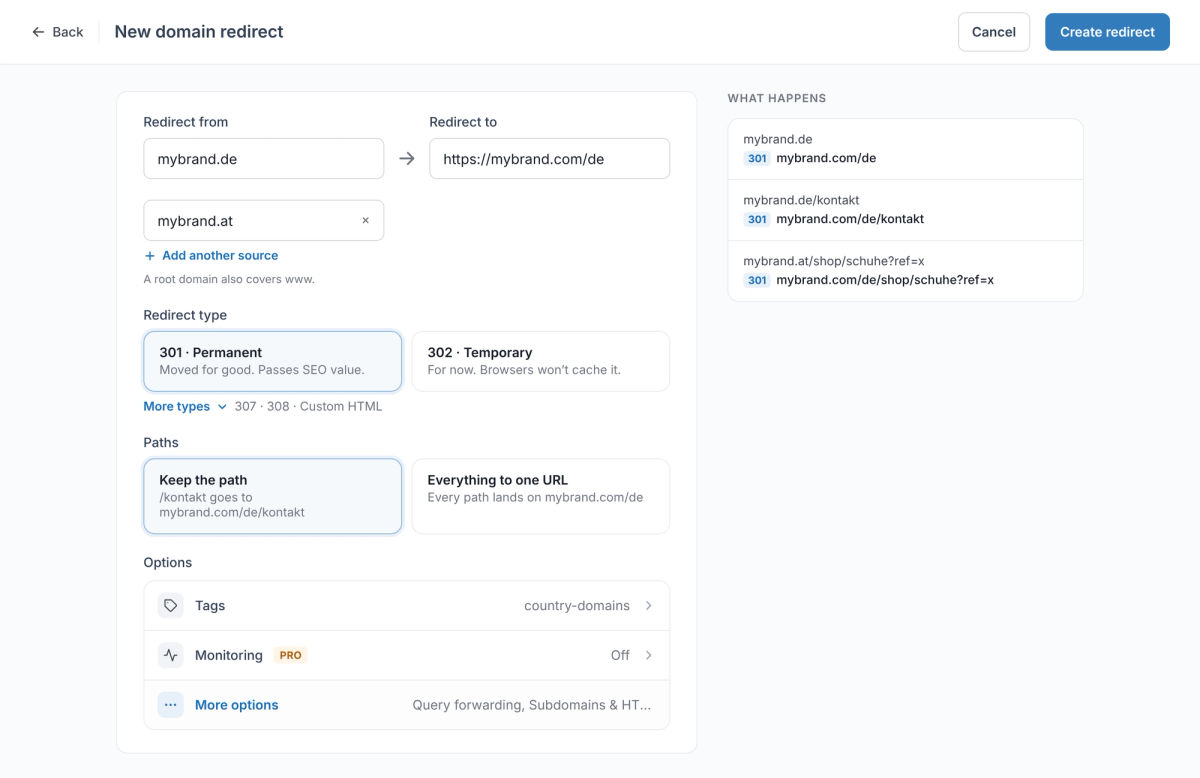Expand the More types chevron
This screenshot has width=1200, height=778.
pos(222,407)
